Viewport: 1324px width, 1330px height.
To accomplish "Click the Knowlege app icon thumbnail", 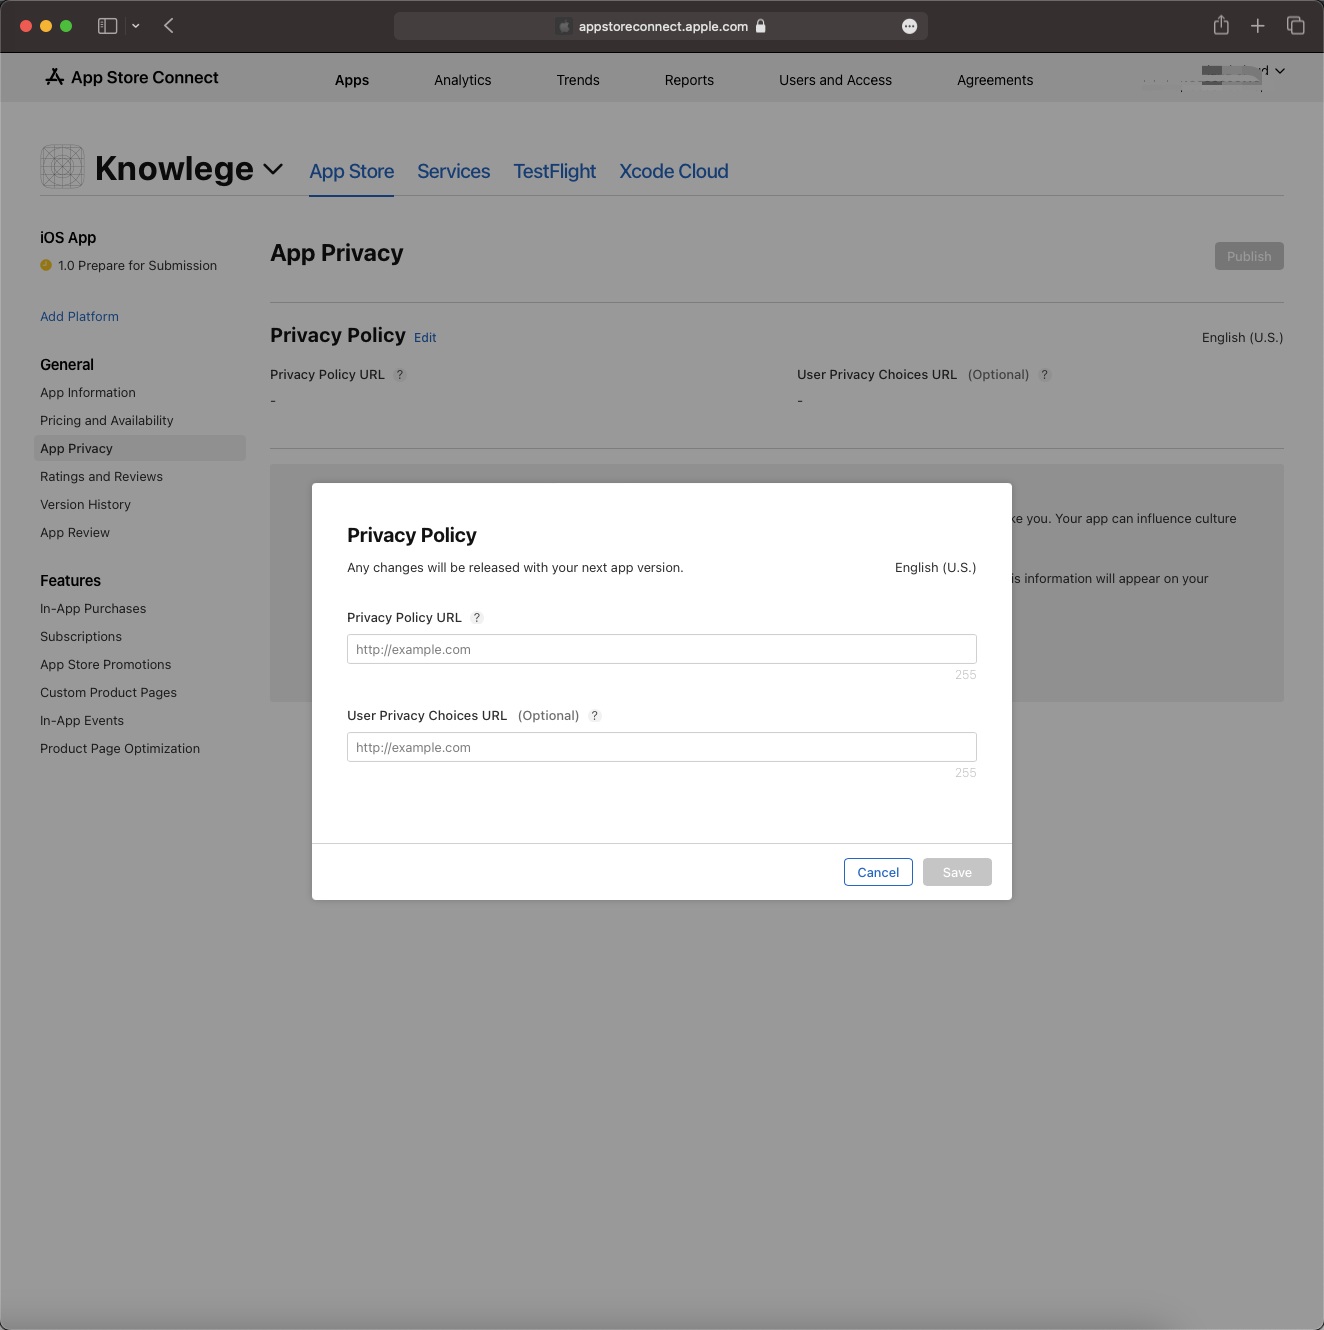I will click(62, 166).
